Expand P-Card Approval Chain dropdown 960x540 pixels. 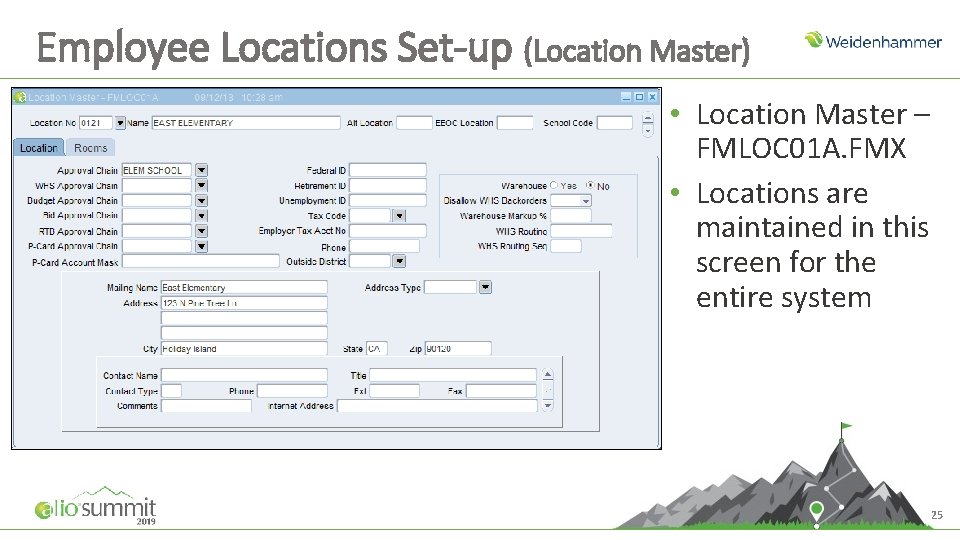(x=201, y=246)
